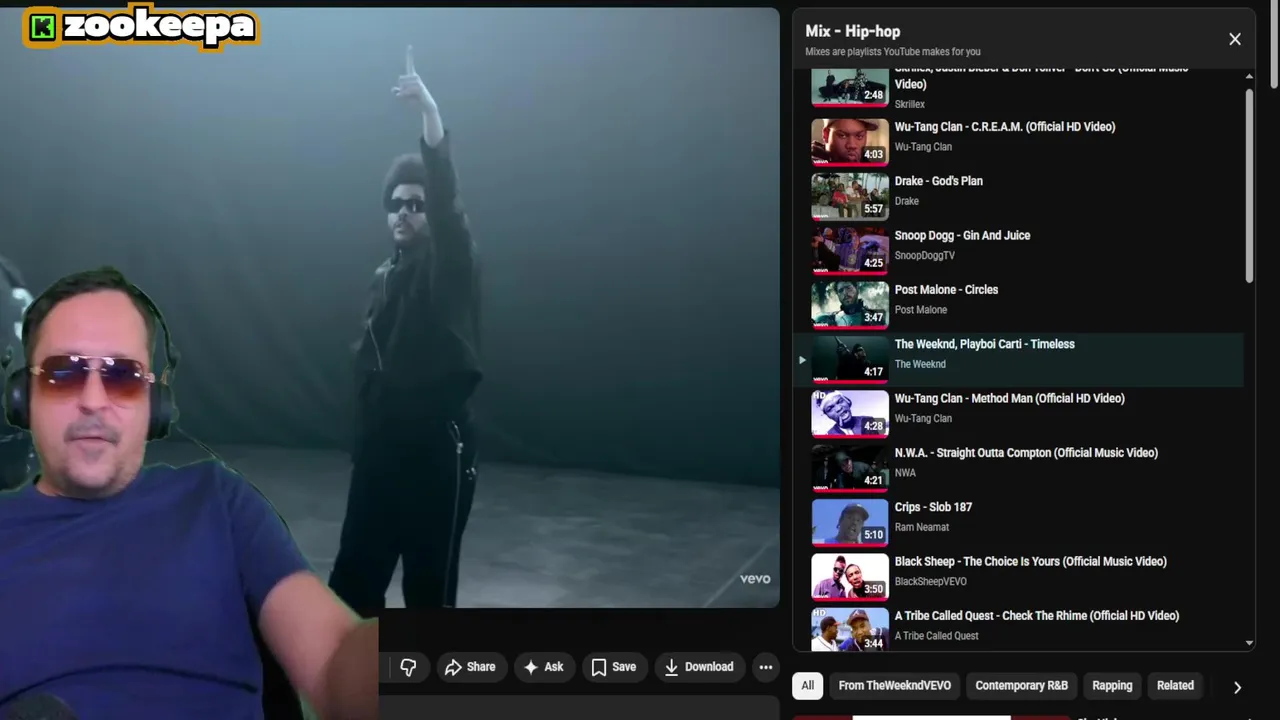Open Snoop Dogg - Gin And Juice title
The height and width of the screenshot is (720, 1280).
(962, 235)
